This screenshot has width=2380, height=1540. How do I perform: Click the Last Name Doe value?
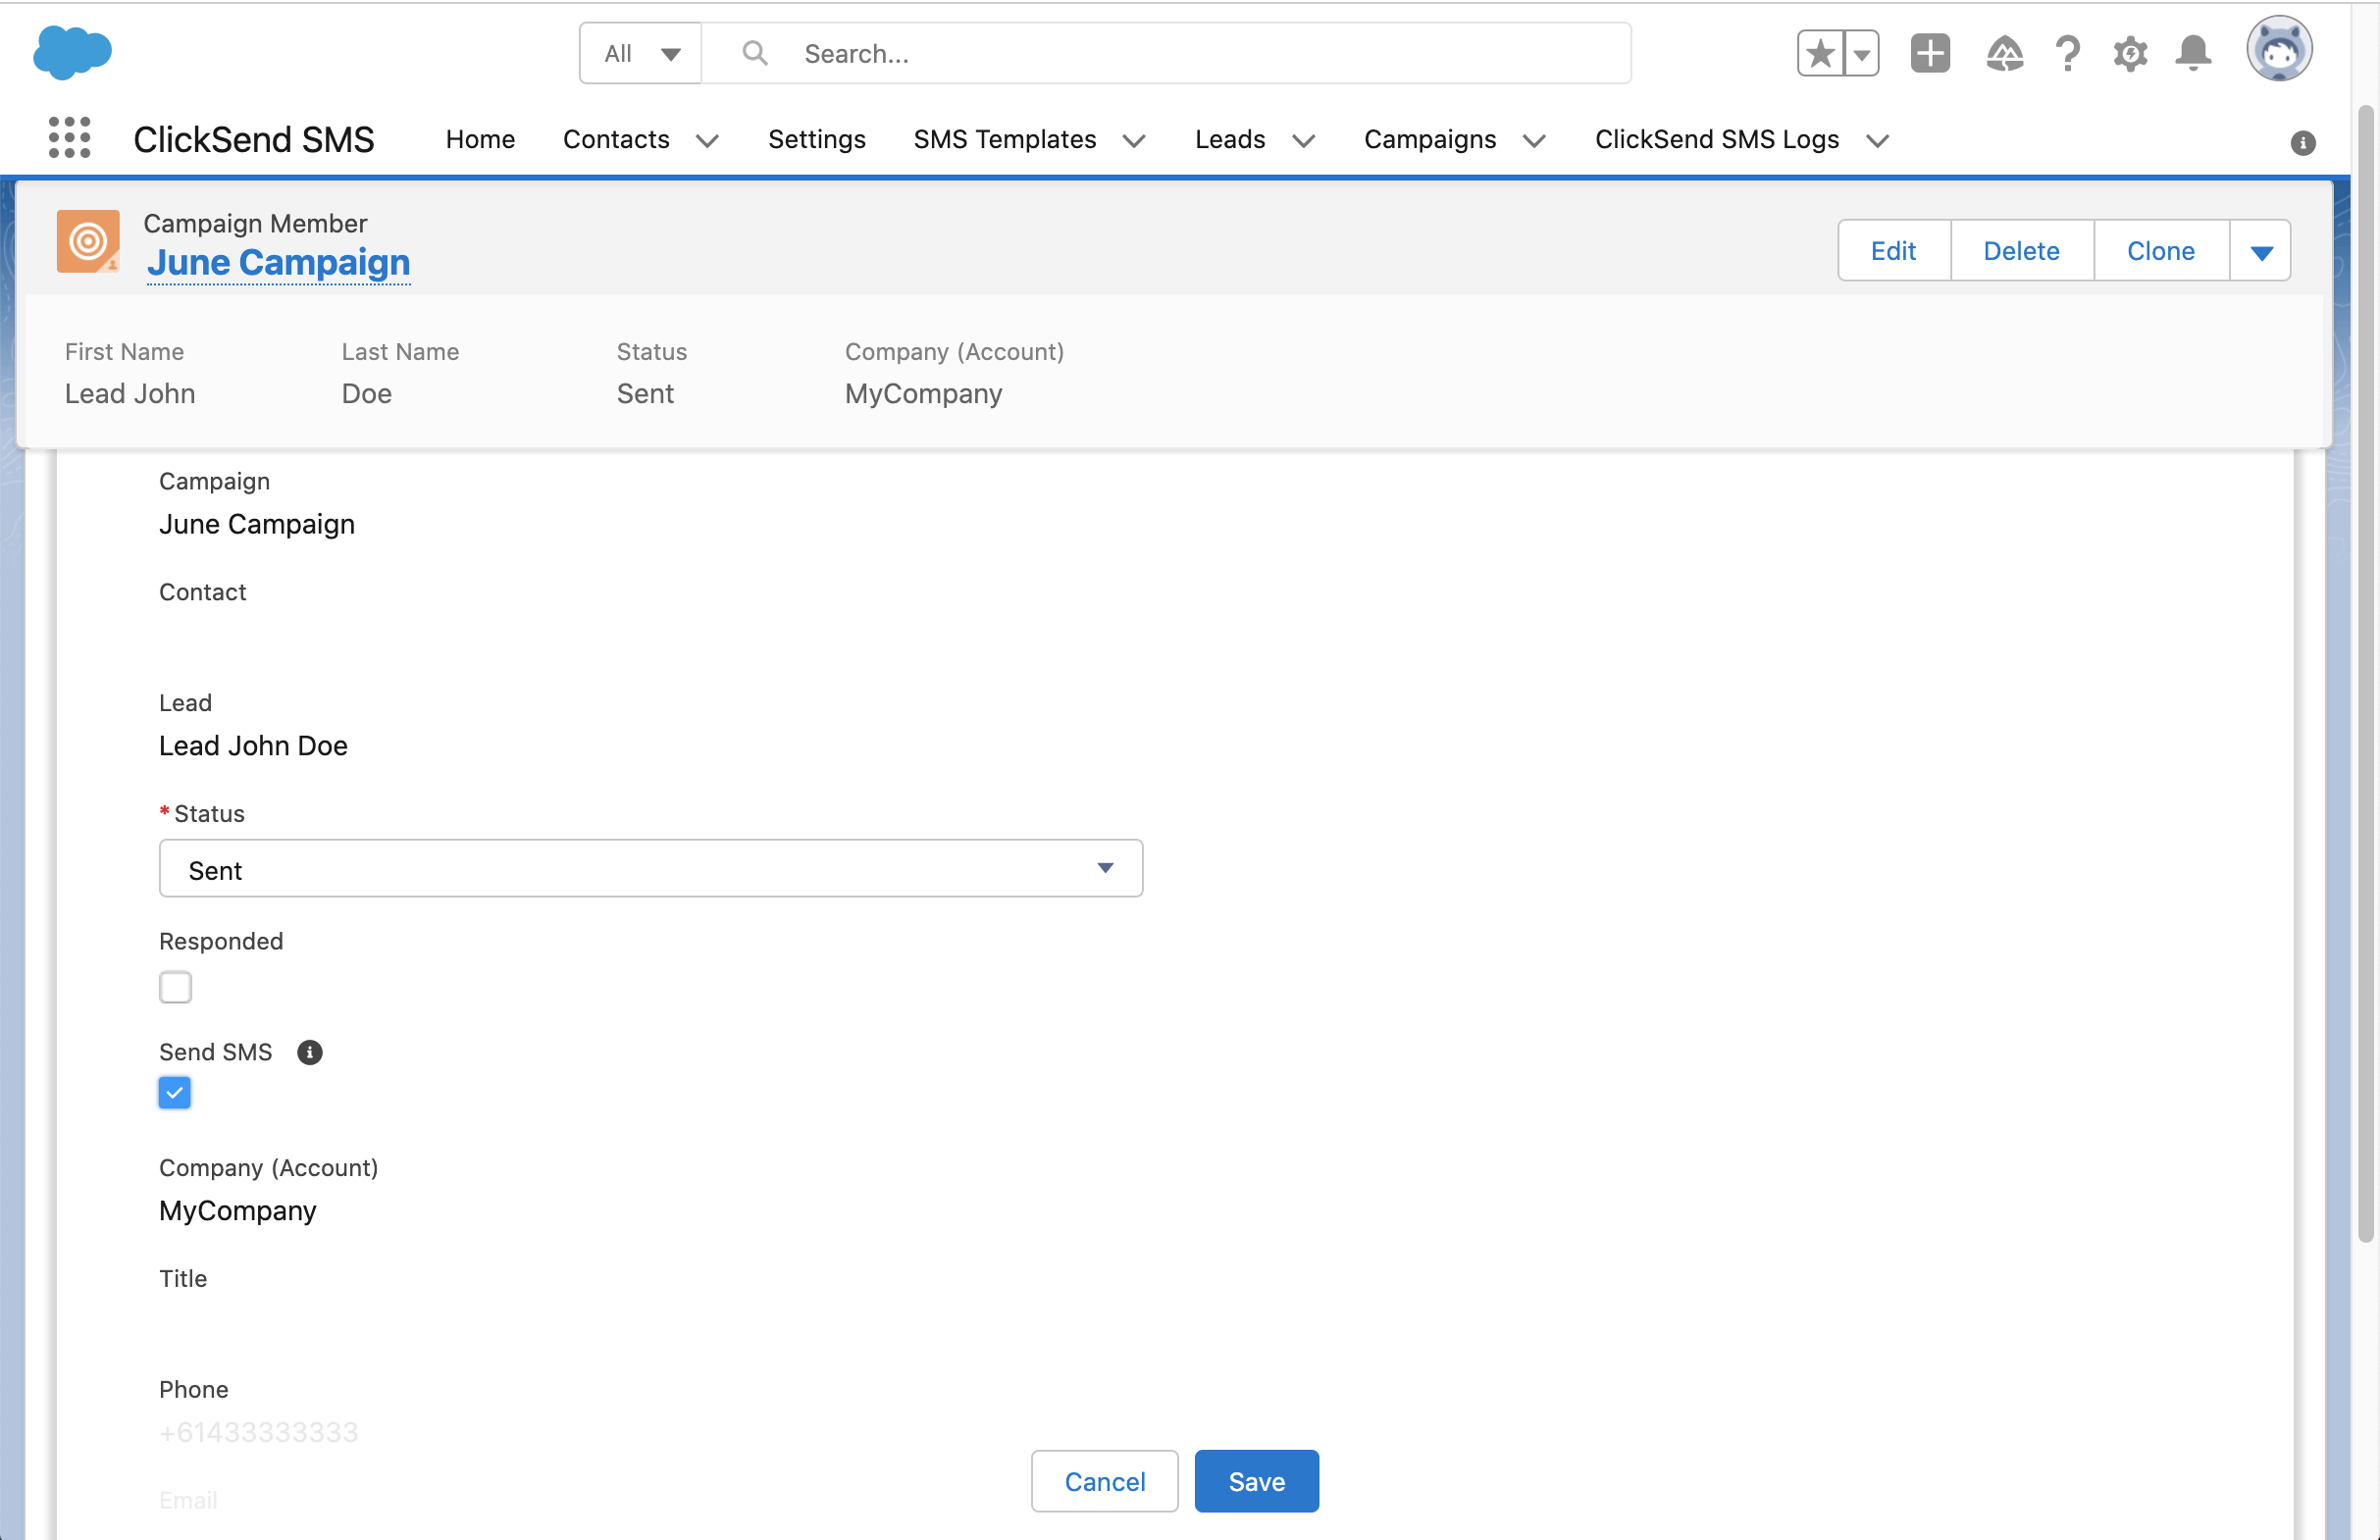(x=367, y=394)
